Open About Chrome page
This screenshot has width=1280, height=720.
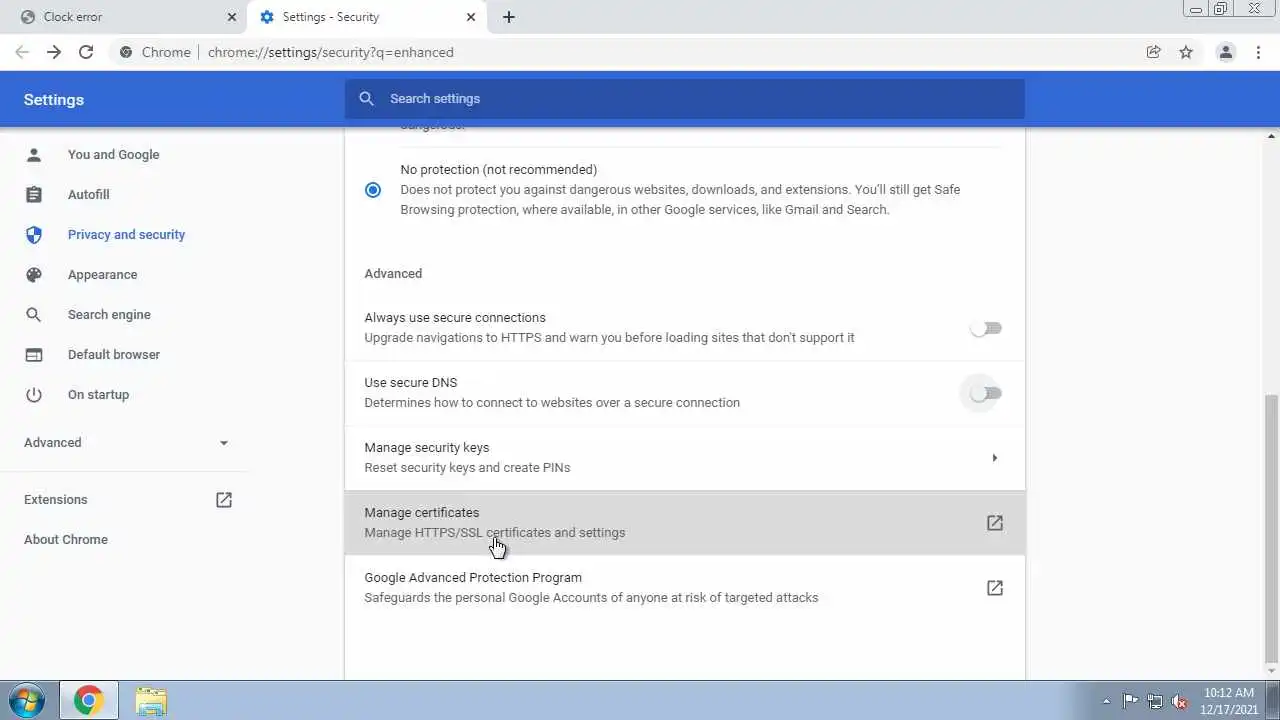(x=65, y=539)
